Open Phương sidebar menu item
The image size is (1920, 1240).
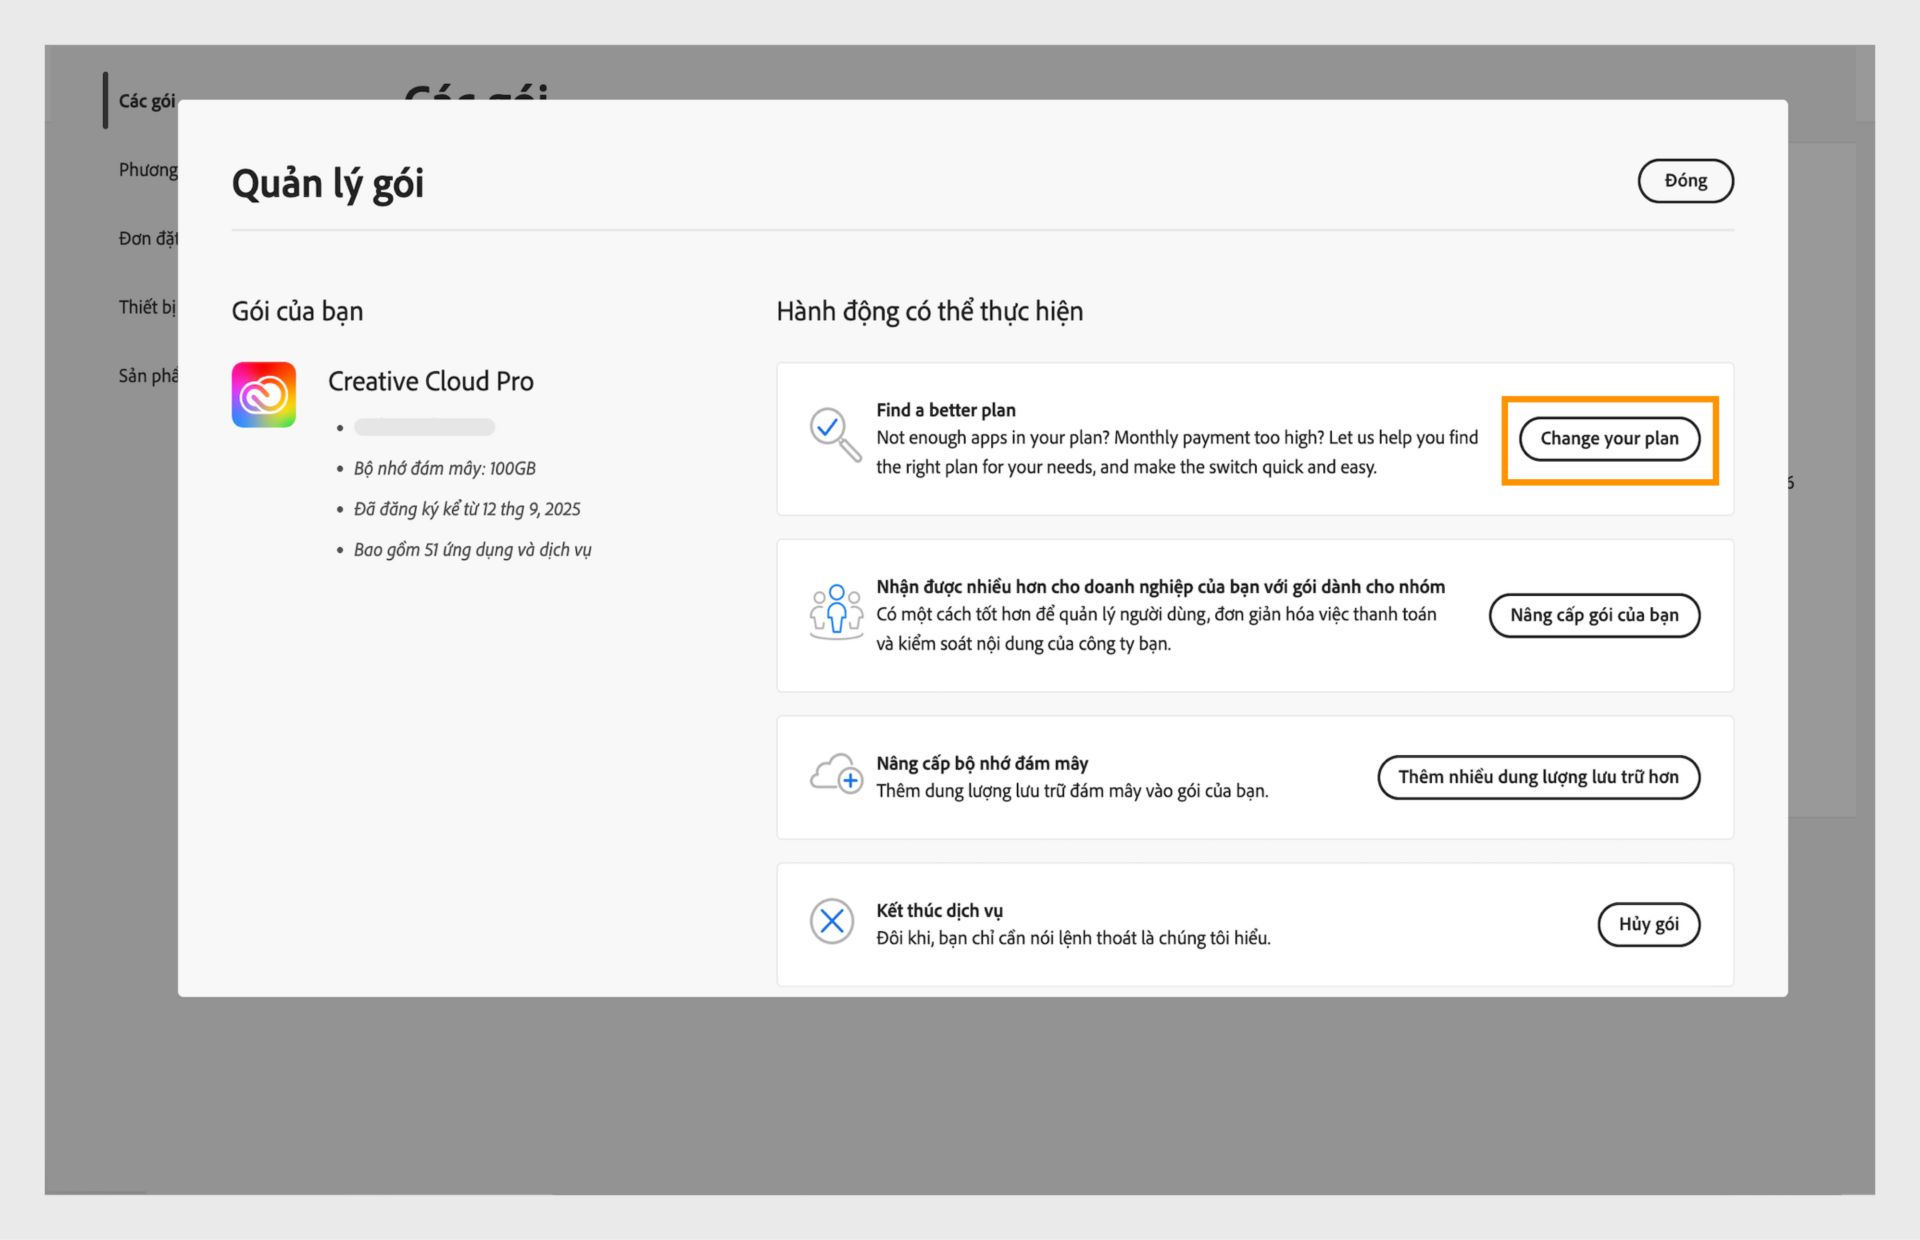pyautogui.click(x=147, y=170)
